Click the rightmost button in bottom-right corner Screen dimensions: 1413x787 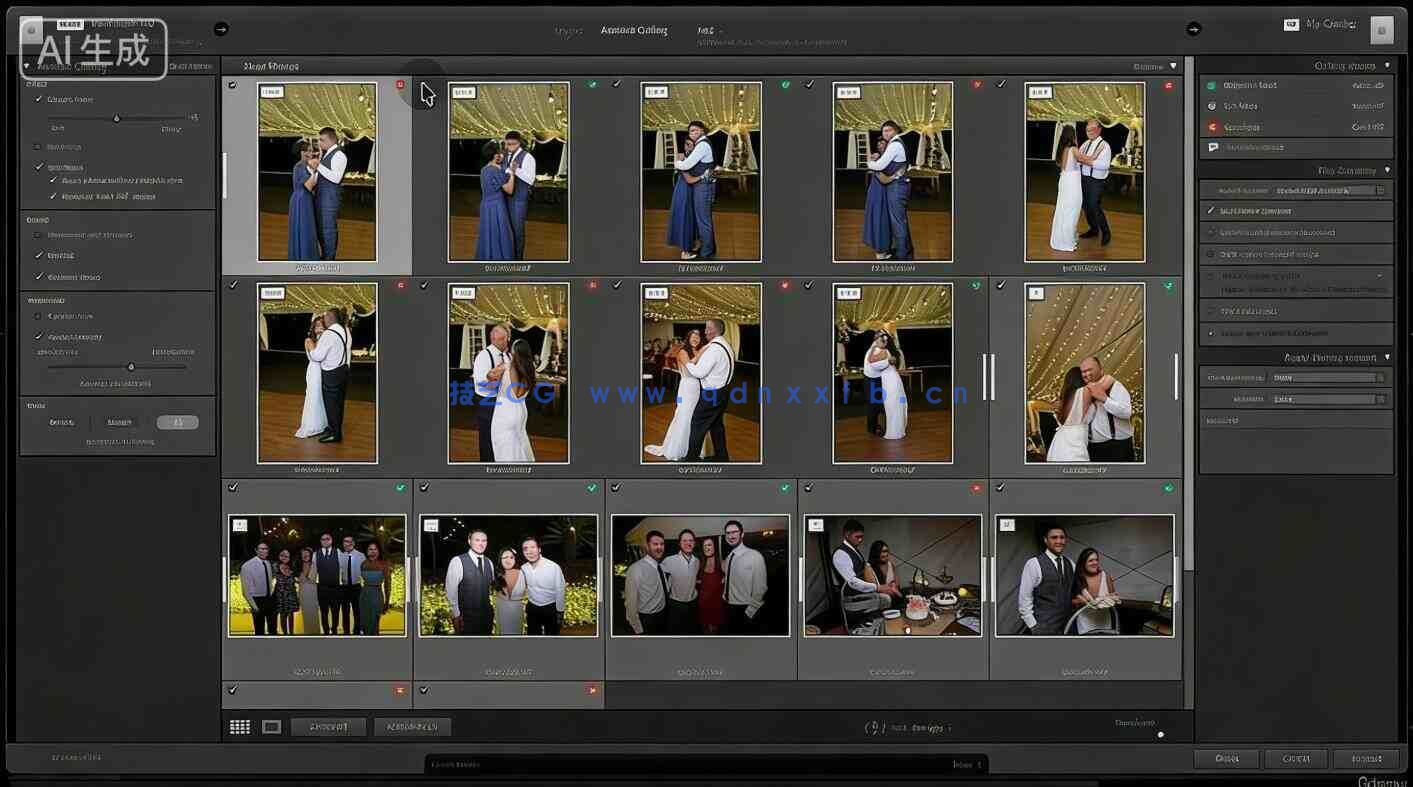pyautogui.click(x=1366, y=758)
